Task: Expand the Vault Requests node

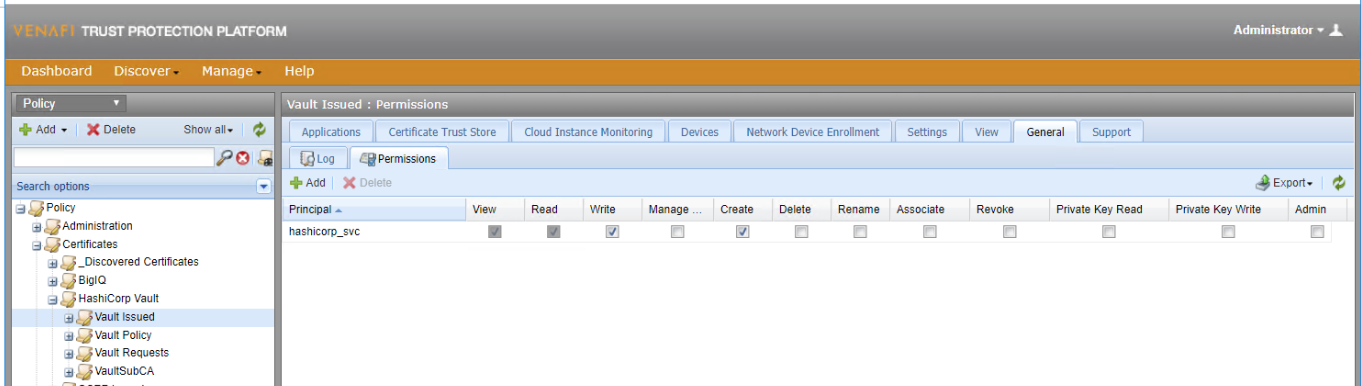Action: (69, 353)
